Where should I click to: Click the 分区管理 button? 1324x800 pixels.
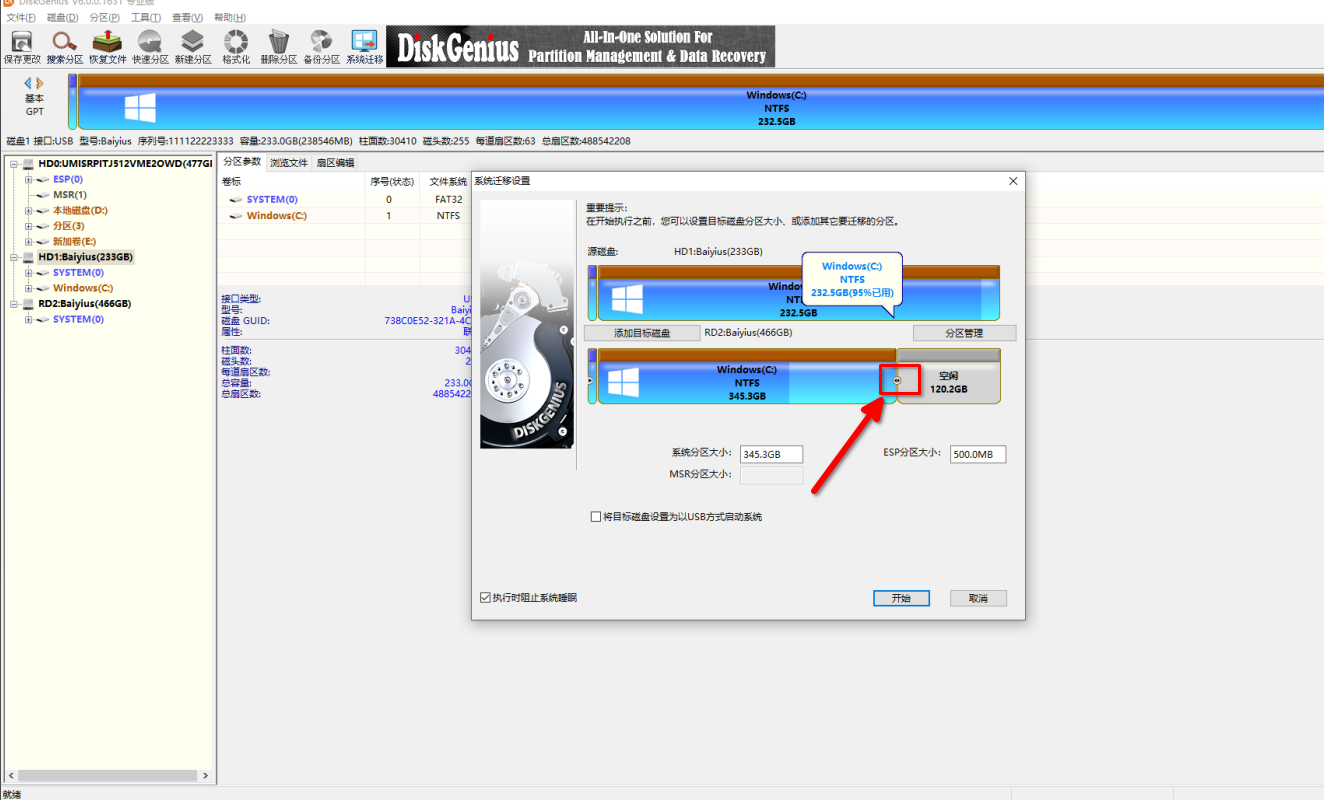coord(964,333)
